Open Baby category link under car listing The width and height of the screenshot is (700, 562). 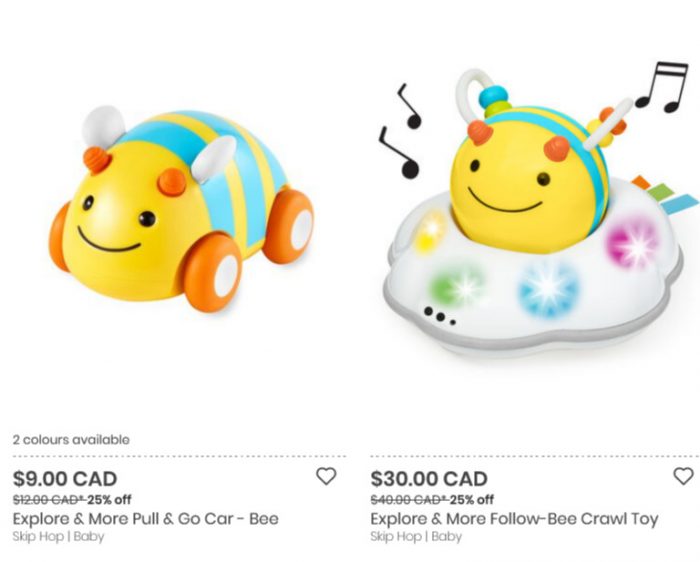point(88,536)
